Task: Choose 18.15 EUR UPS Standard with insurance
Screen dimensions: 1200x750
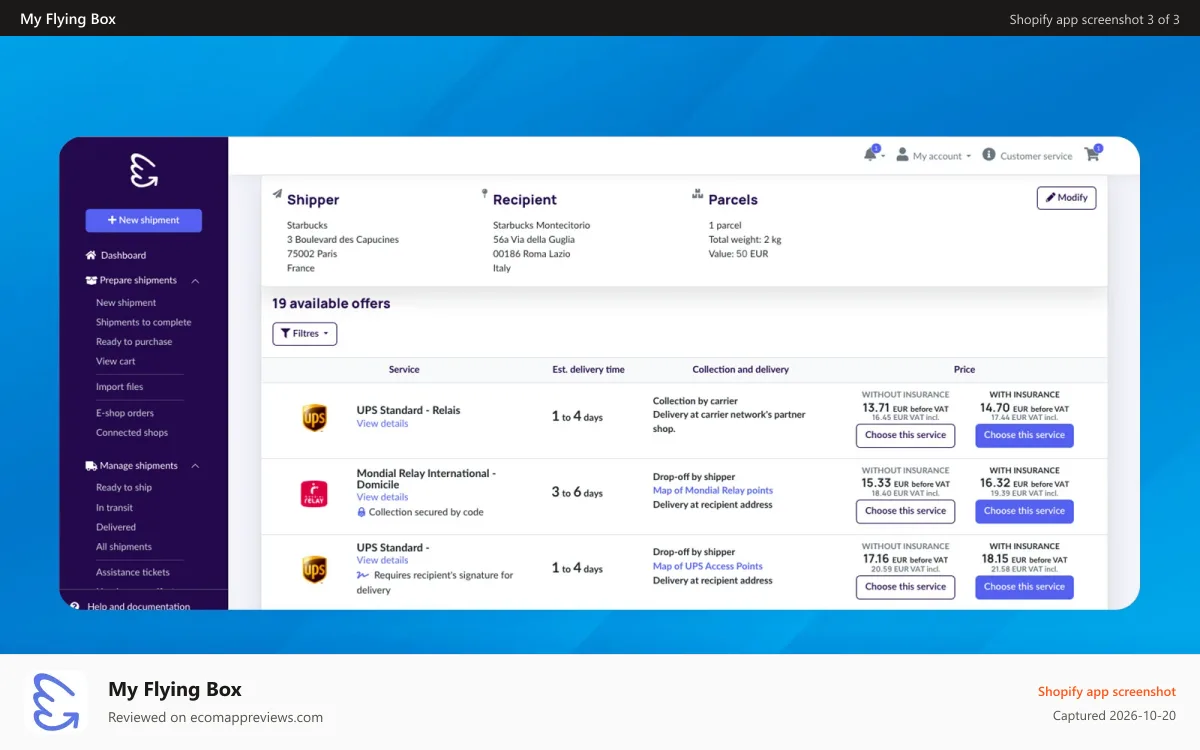Action: click(1024, 587)
